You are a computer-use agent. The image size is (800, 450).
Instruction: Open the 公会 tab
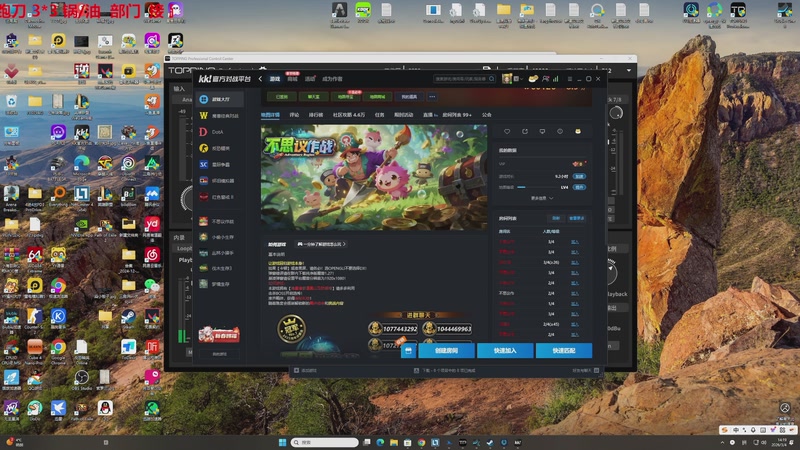pos(487,115)
